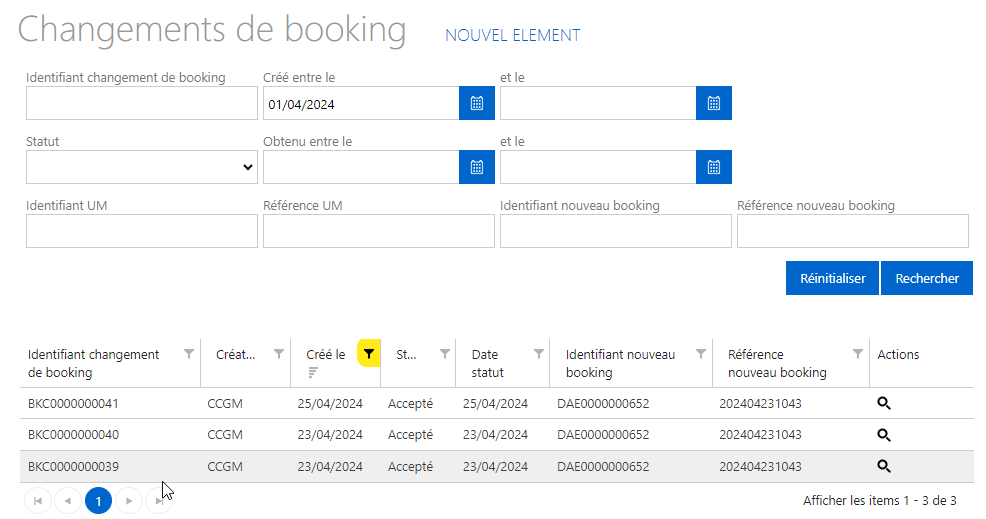View details of BKC0000000039 via magnifier

884,466
